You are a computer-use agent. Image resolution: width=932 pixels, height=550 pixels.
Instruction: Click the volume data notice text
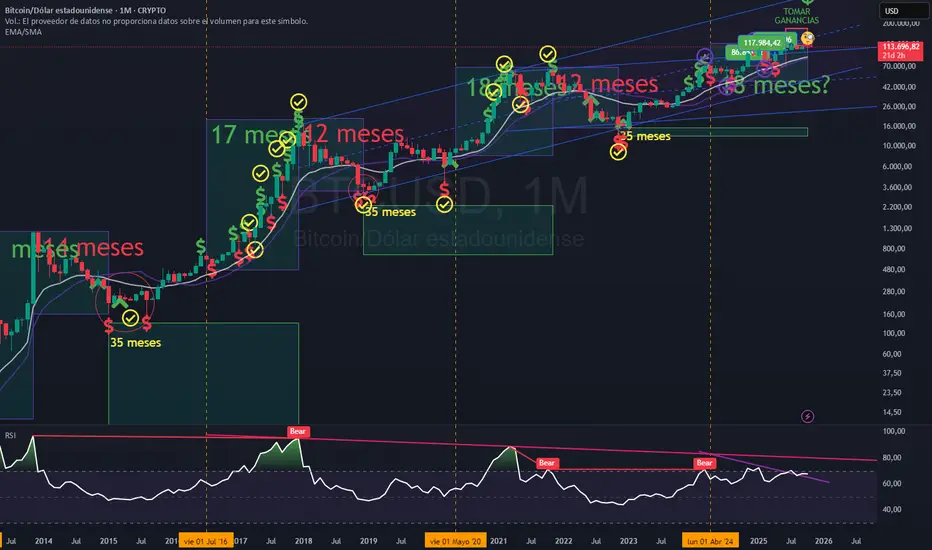tap(156, 21)
